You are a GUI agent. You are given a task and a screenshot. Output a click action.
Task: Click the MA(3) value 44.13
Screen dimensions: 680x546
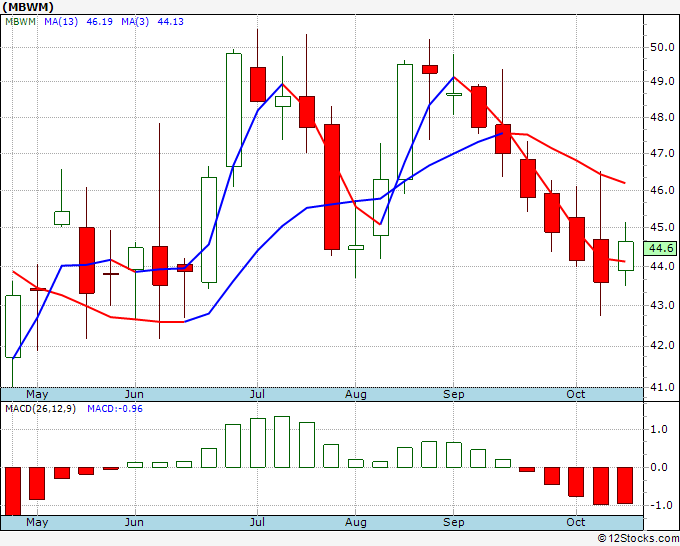170,22
